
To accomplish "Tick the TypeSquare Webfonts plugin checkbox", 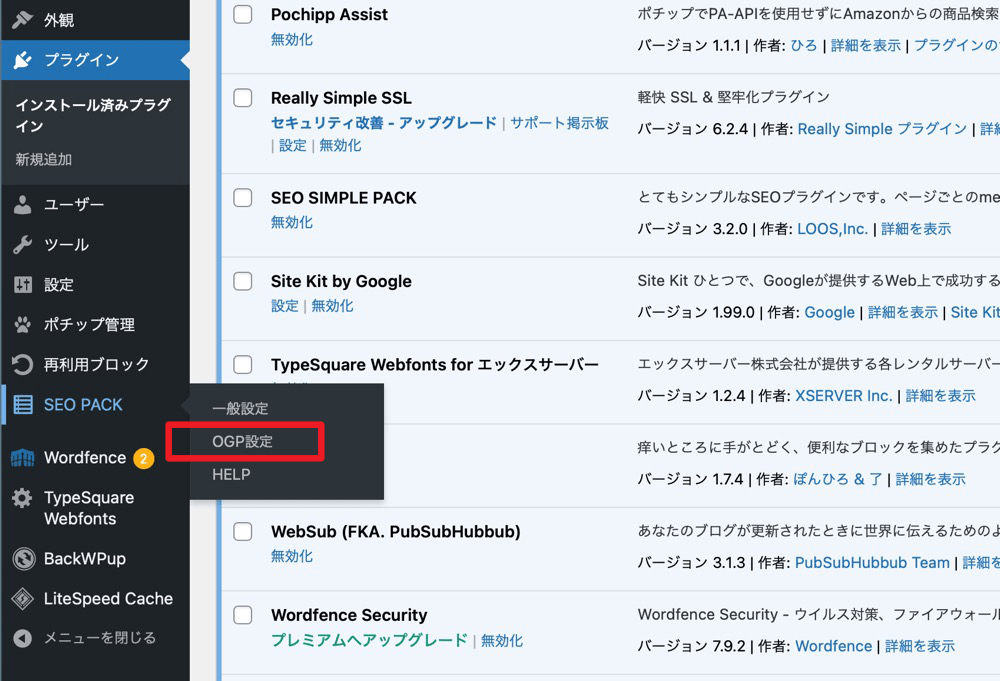I will [242, 365].
